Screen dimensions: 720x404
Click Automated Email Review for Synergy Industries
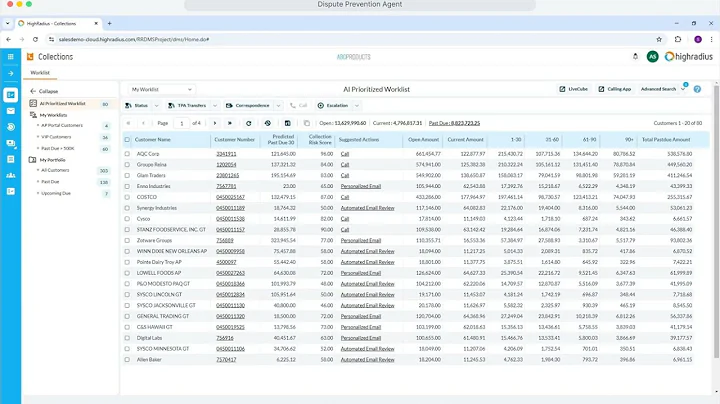(367, 208)
